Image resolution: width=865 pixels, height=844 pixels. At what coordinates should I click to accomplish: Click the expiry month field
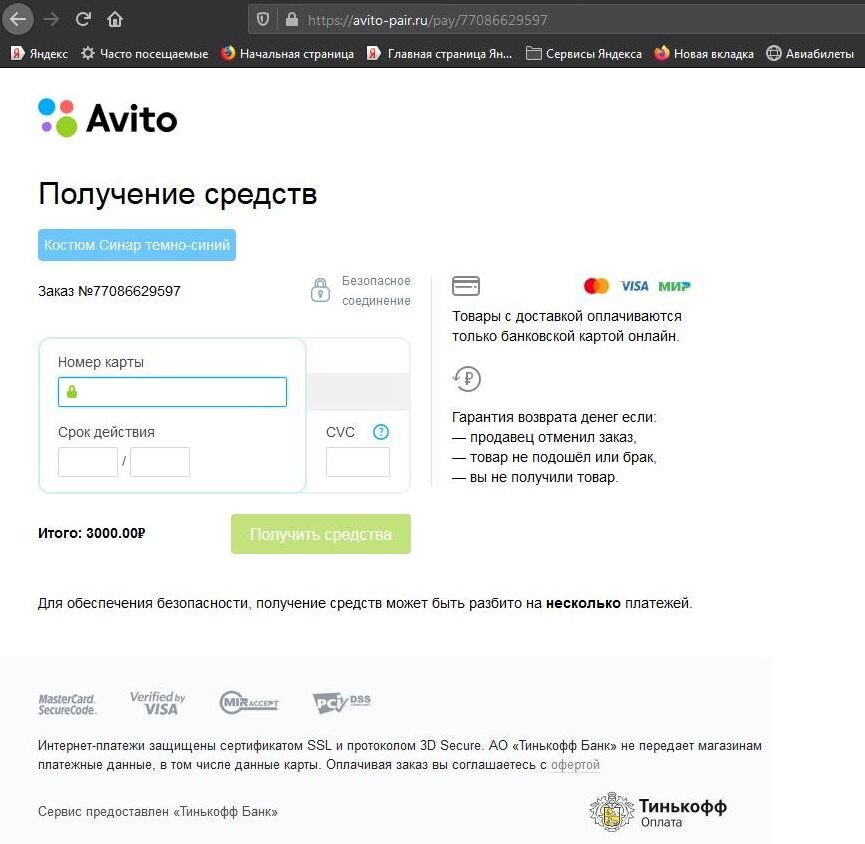pyautogui.click(x=88, y=462)
